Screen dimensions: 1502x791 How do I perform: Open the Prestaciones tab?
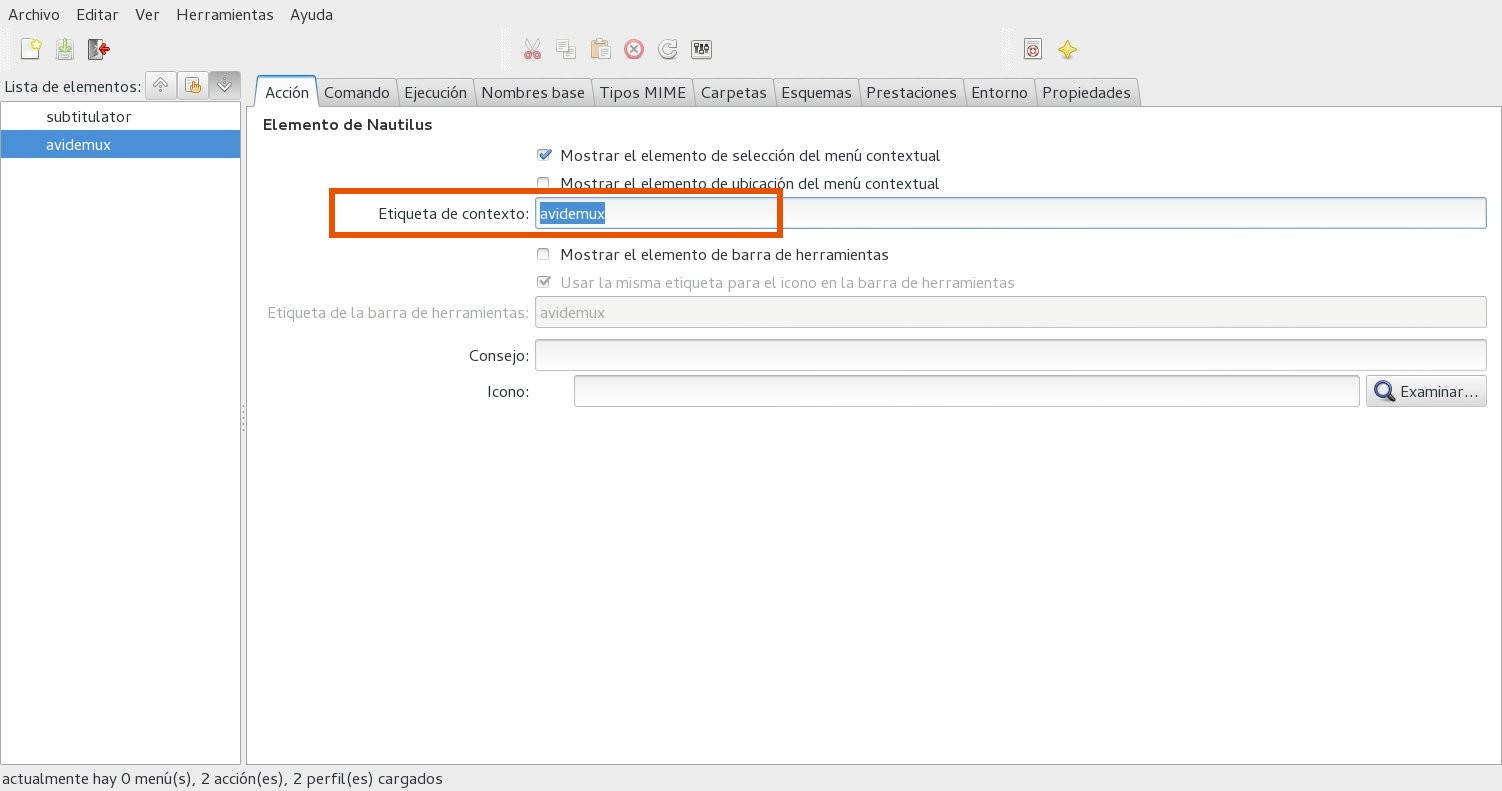click(911, 92)
